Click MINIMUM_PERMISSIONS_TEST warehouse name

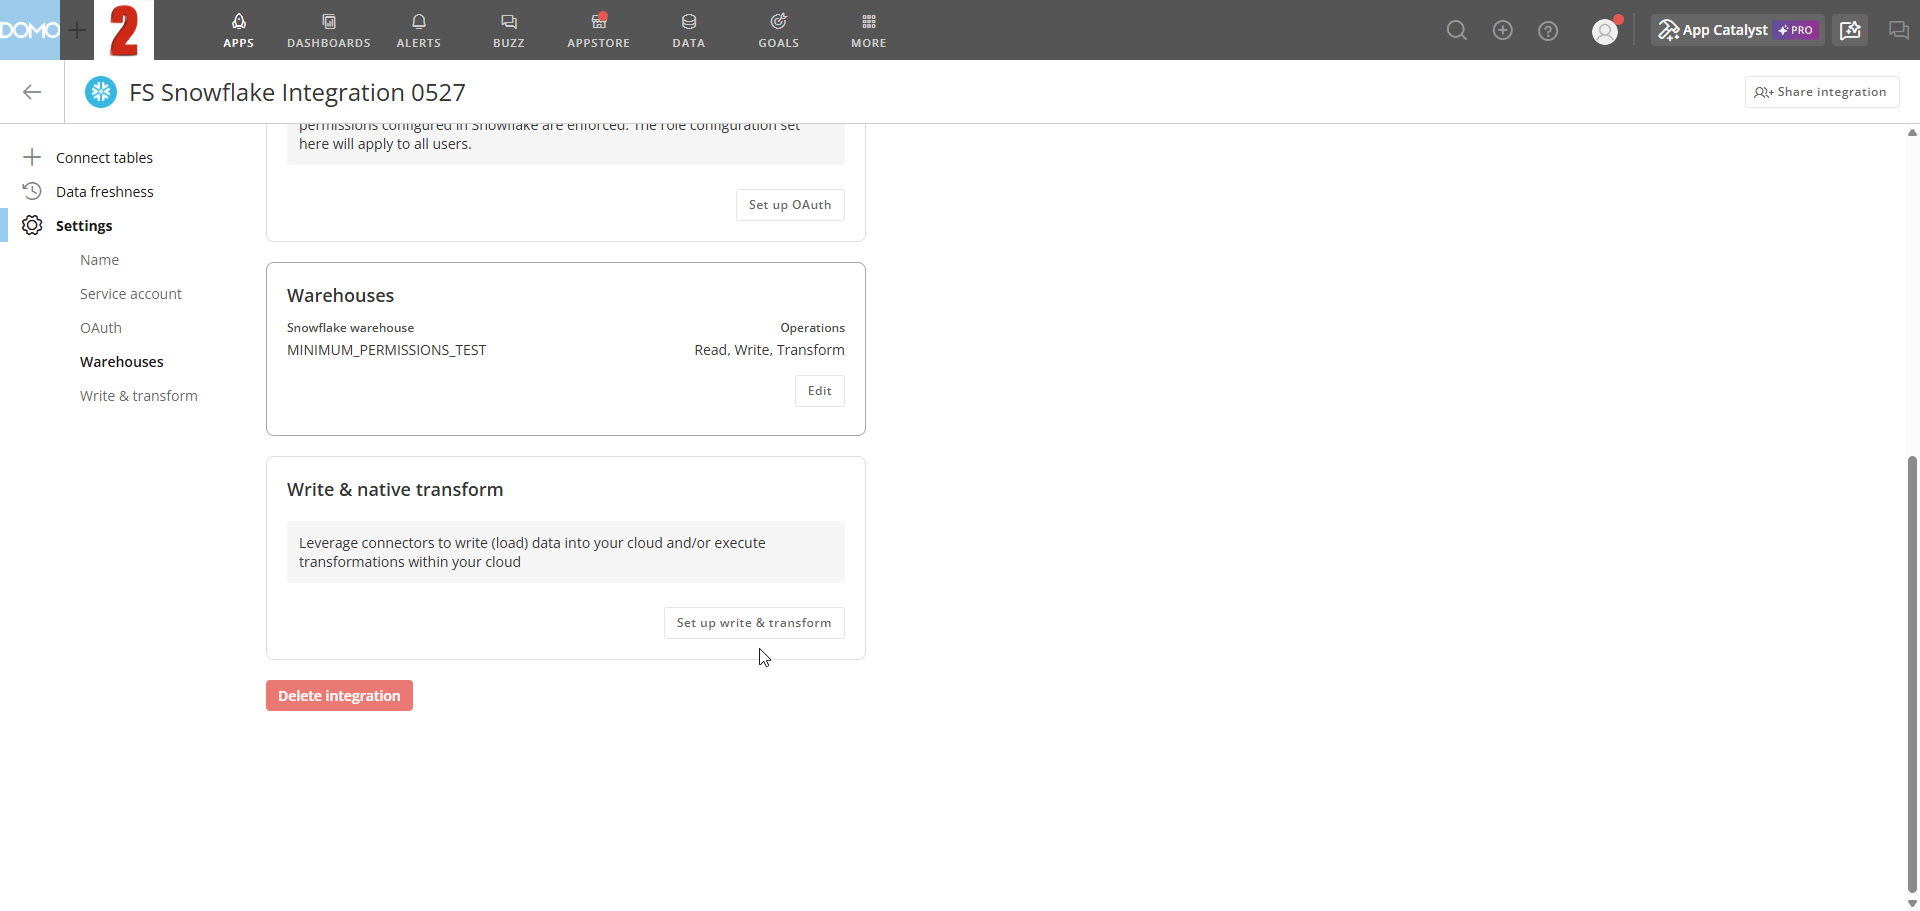[386, 350]
